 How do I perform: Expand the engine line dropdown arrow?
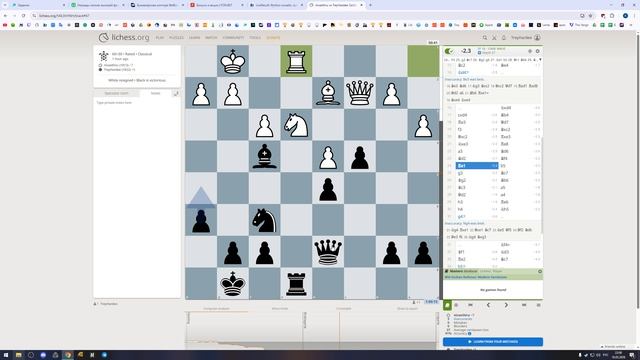pos(540,60)
